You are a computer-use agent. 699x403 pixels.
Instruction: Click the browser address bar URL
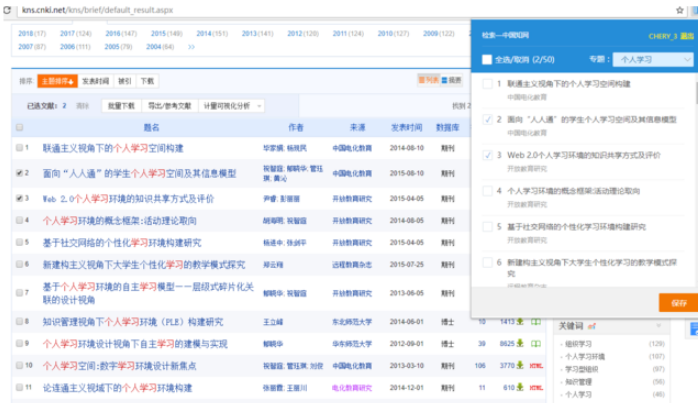(97, 10)
